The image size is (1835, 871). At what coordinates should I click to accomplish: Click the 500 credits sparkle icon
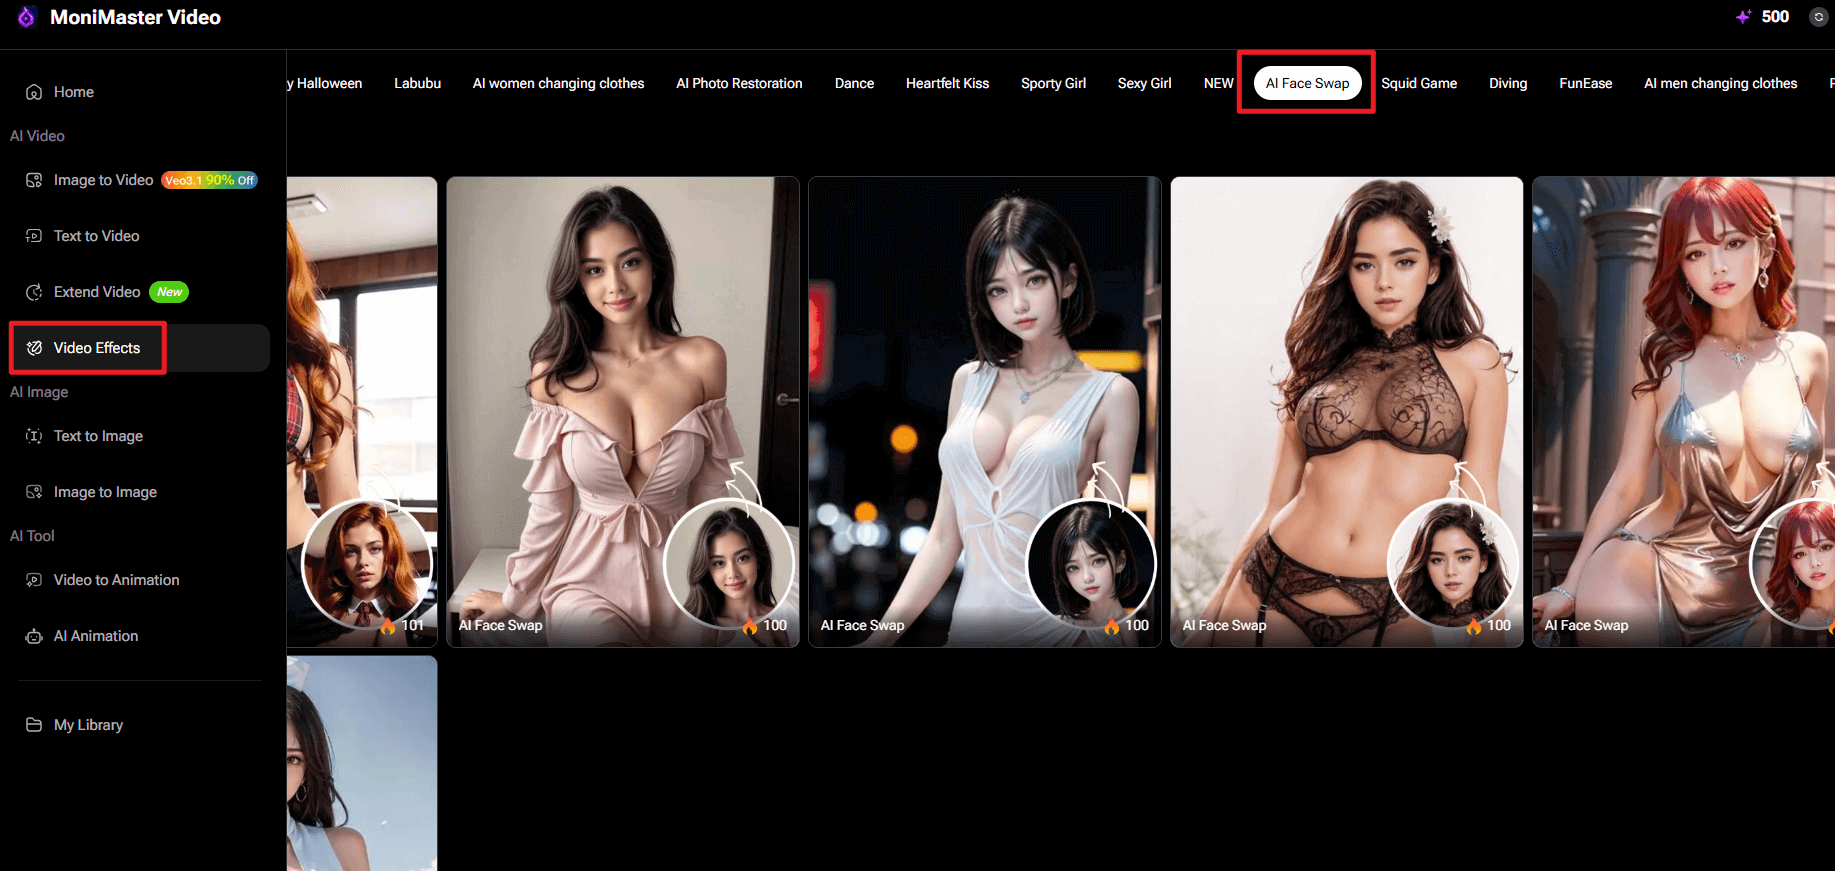[x=1743, y=17]
